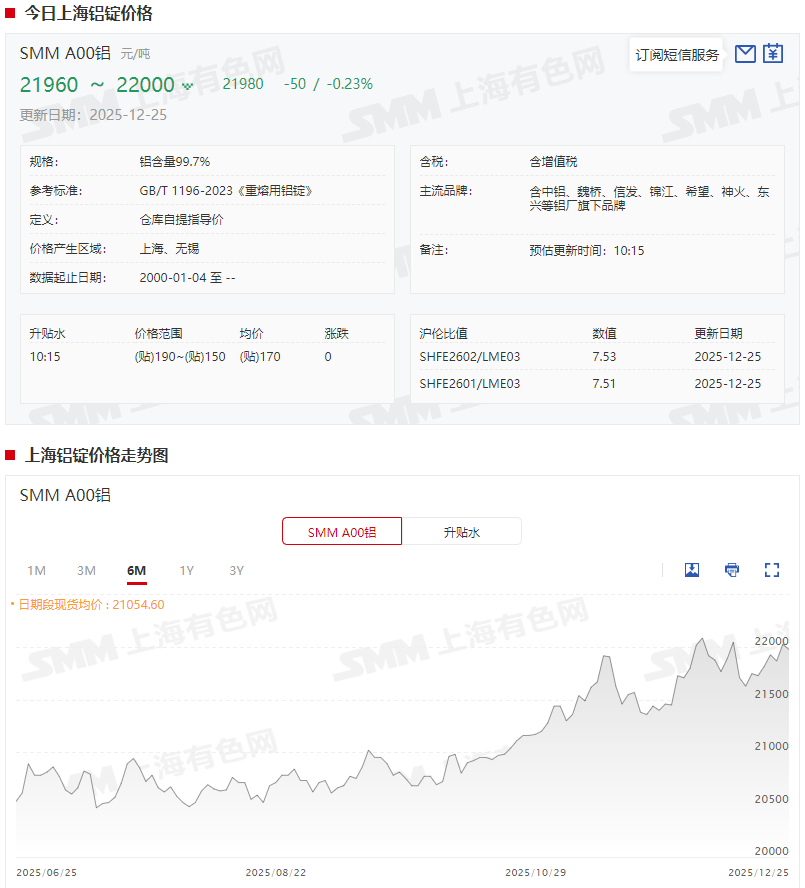Select the 3Y time range
Screen dimensions: 805x888
pyautogui.click(x=237, y=571)
